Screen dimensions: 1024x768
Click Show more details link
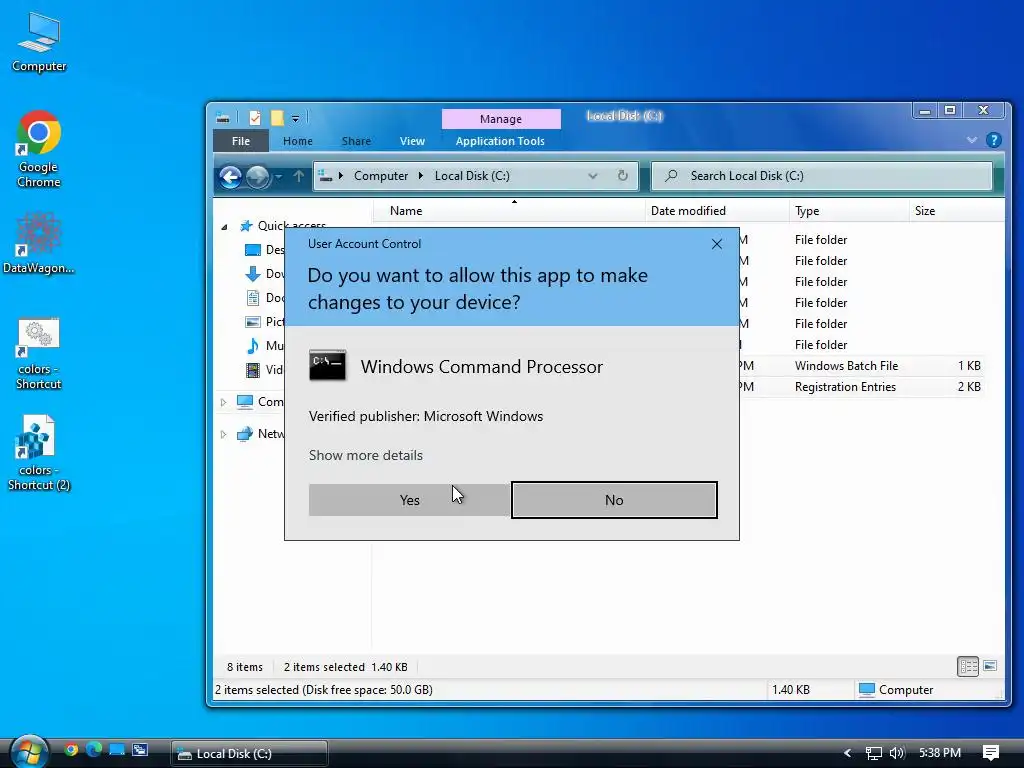366,455
